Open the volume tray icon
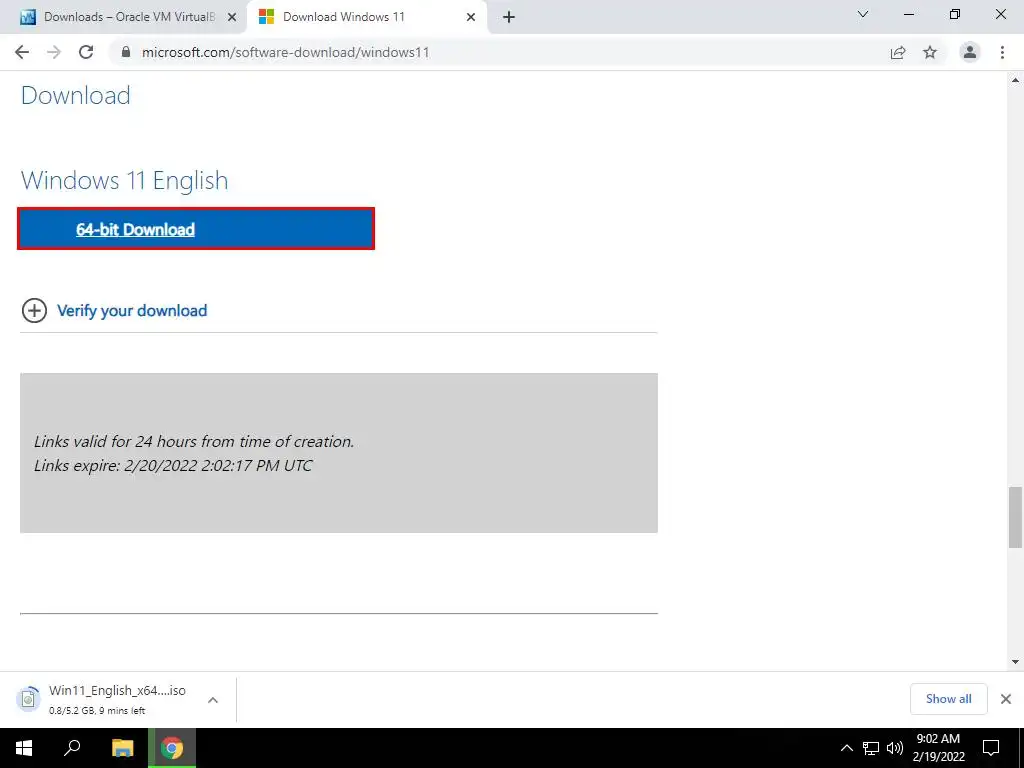The width and height of the screenshot is (1024, 768). click(x=895, y=748)
